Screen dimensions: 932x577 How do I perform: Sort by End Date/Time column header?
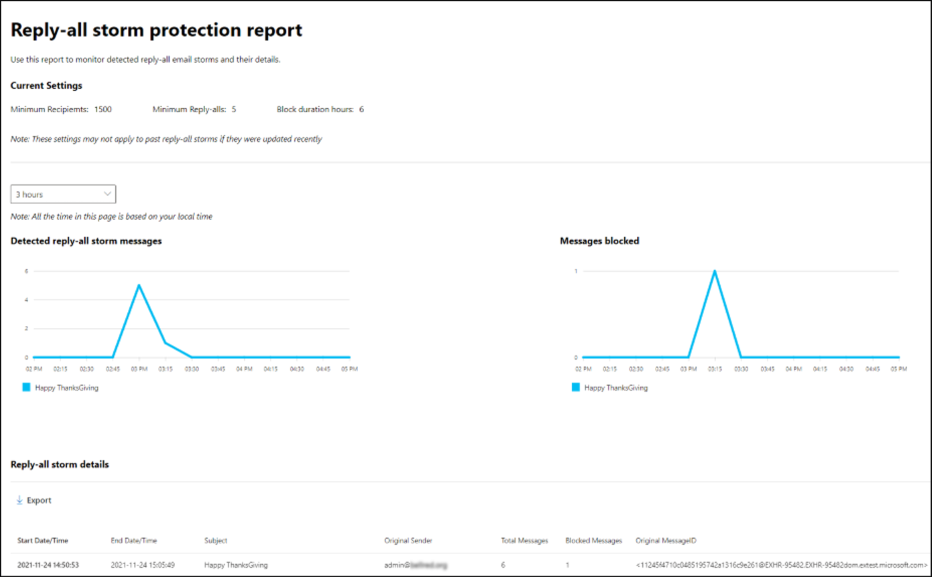[134, 540]
